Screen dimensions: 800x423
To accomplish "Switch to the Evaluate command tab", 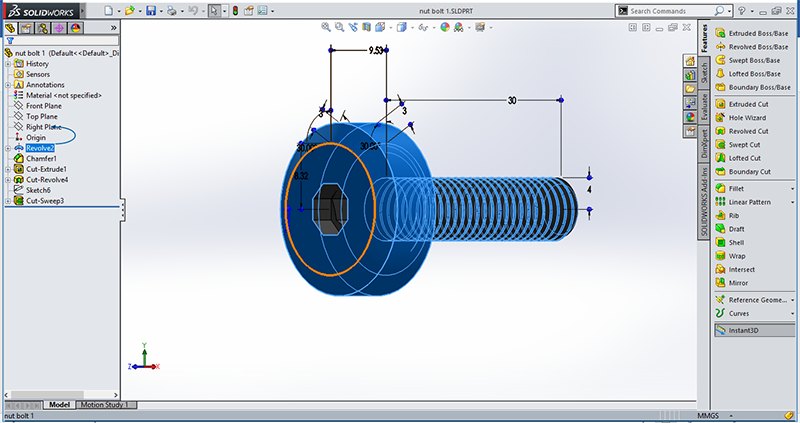I will coord(704,107).
